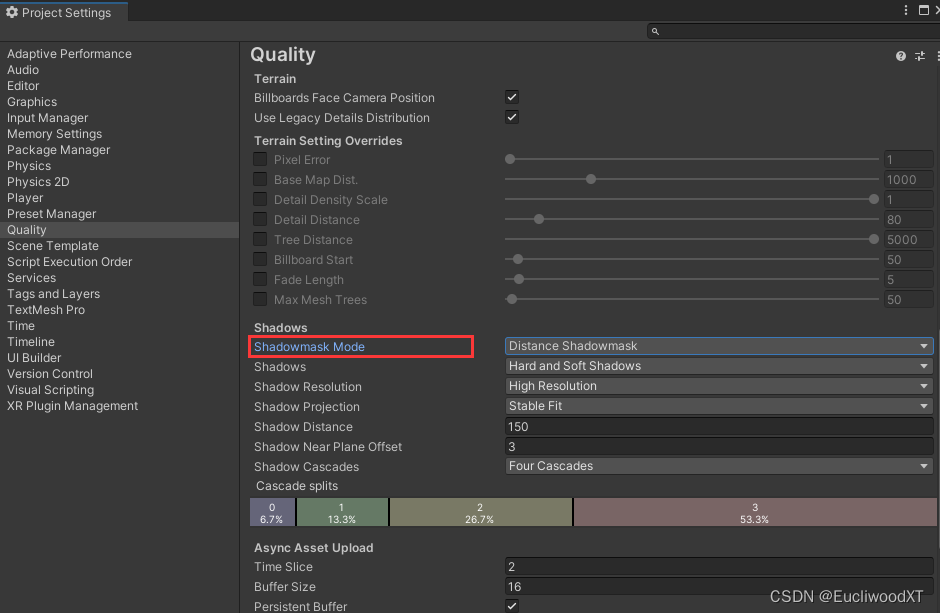Enable the Tree Distance override checkbox
Viewport: 940px width, 613px height.
coord(260,239)
